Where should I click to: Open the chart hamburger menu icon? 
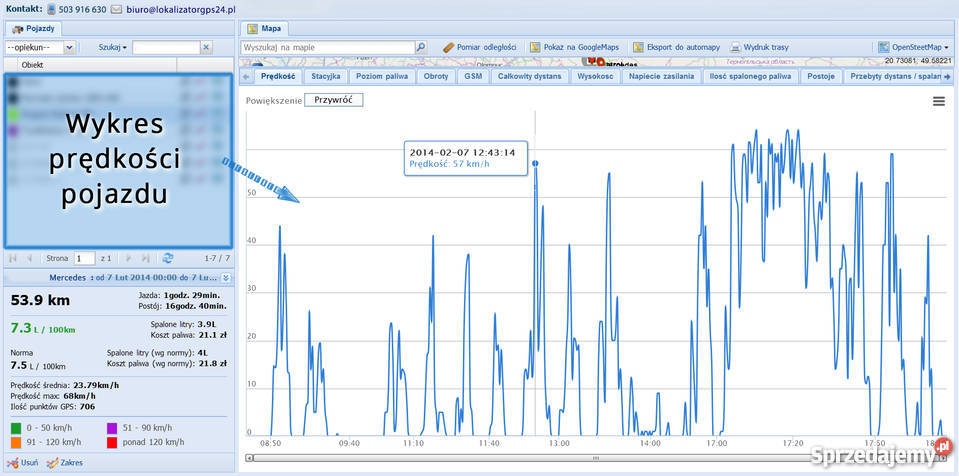(939, 102)
